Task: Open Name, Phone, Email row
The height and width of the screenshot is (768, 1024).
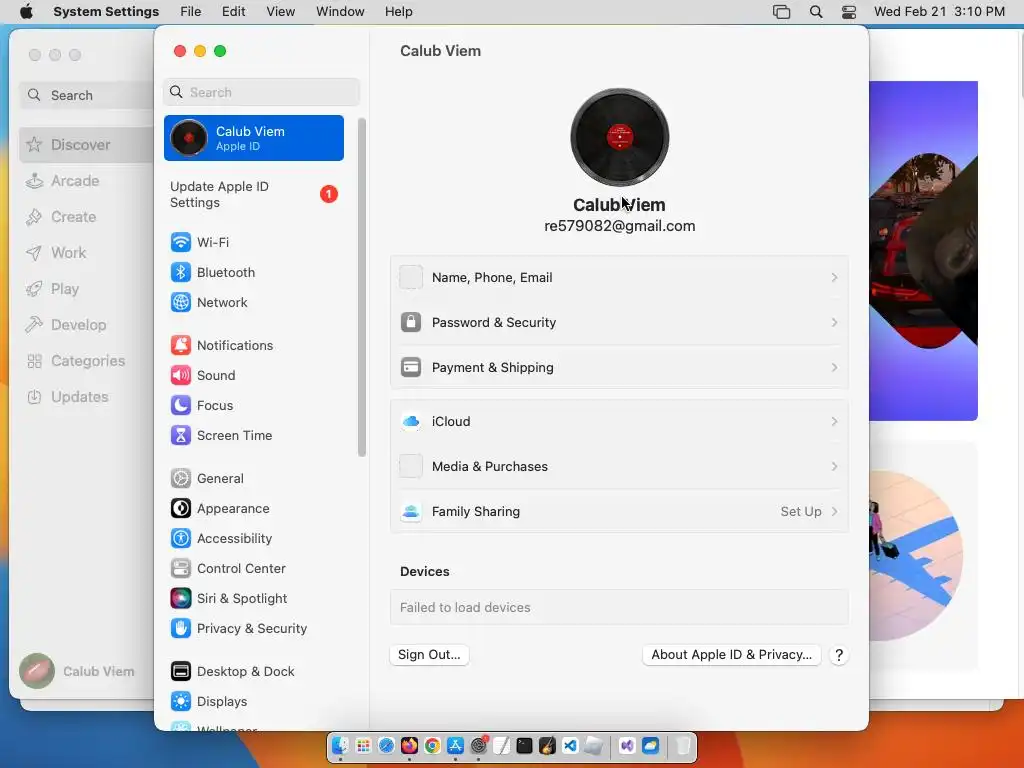Action: 619,278
